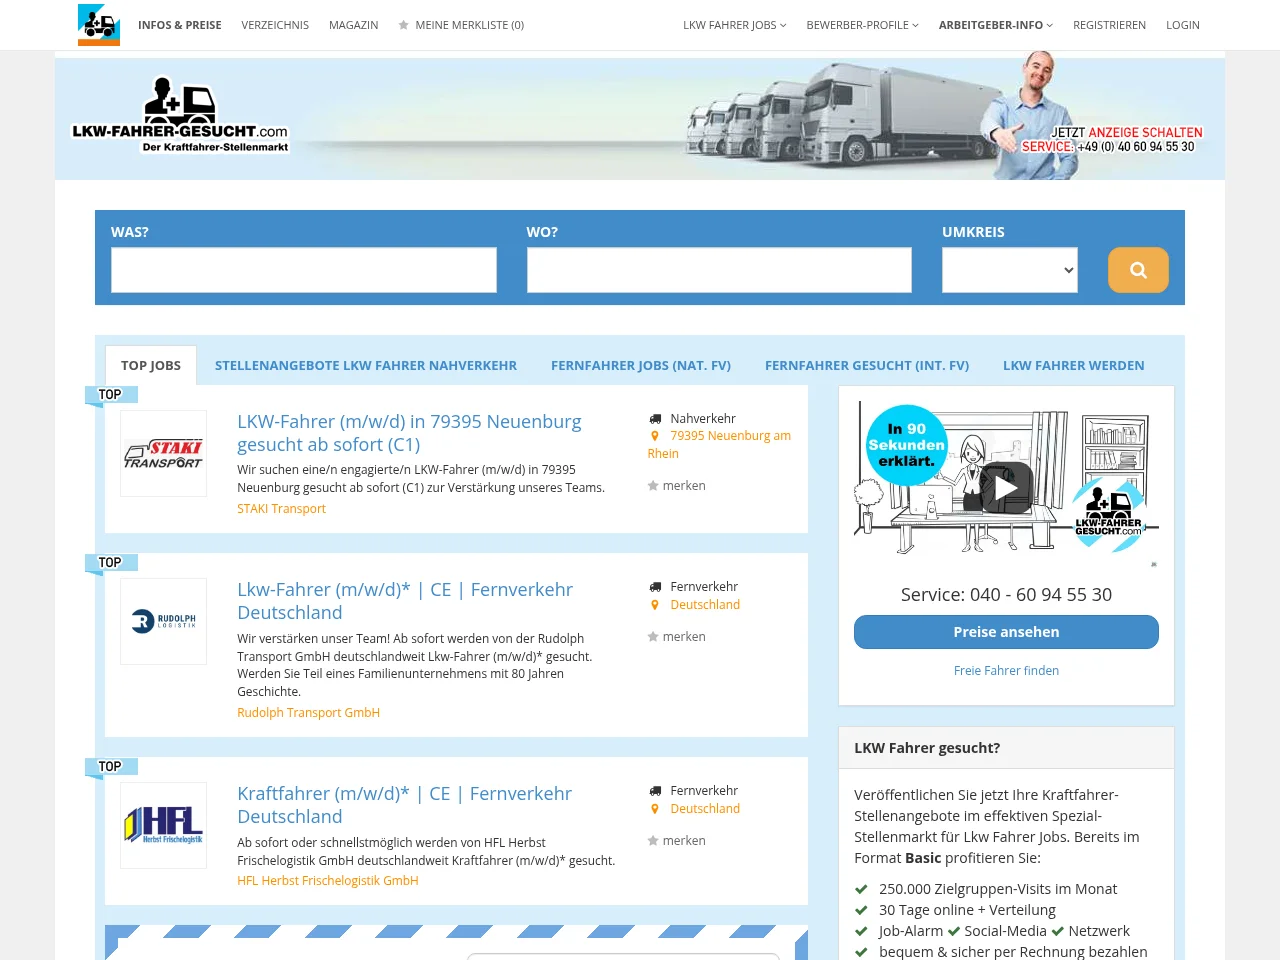The width and height of the screenshot is (1280, 960).
Task: Click the Service: 040 - 60 94 55 30 text
Action: (1006, 595)
